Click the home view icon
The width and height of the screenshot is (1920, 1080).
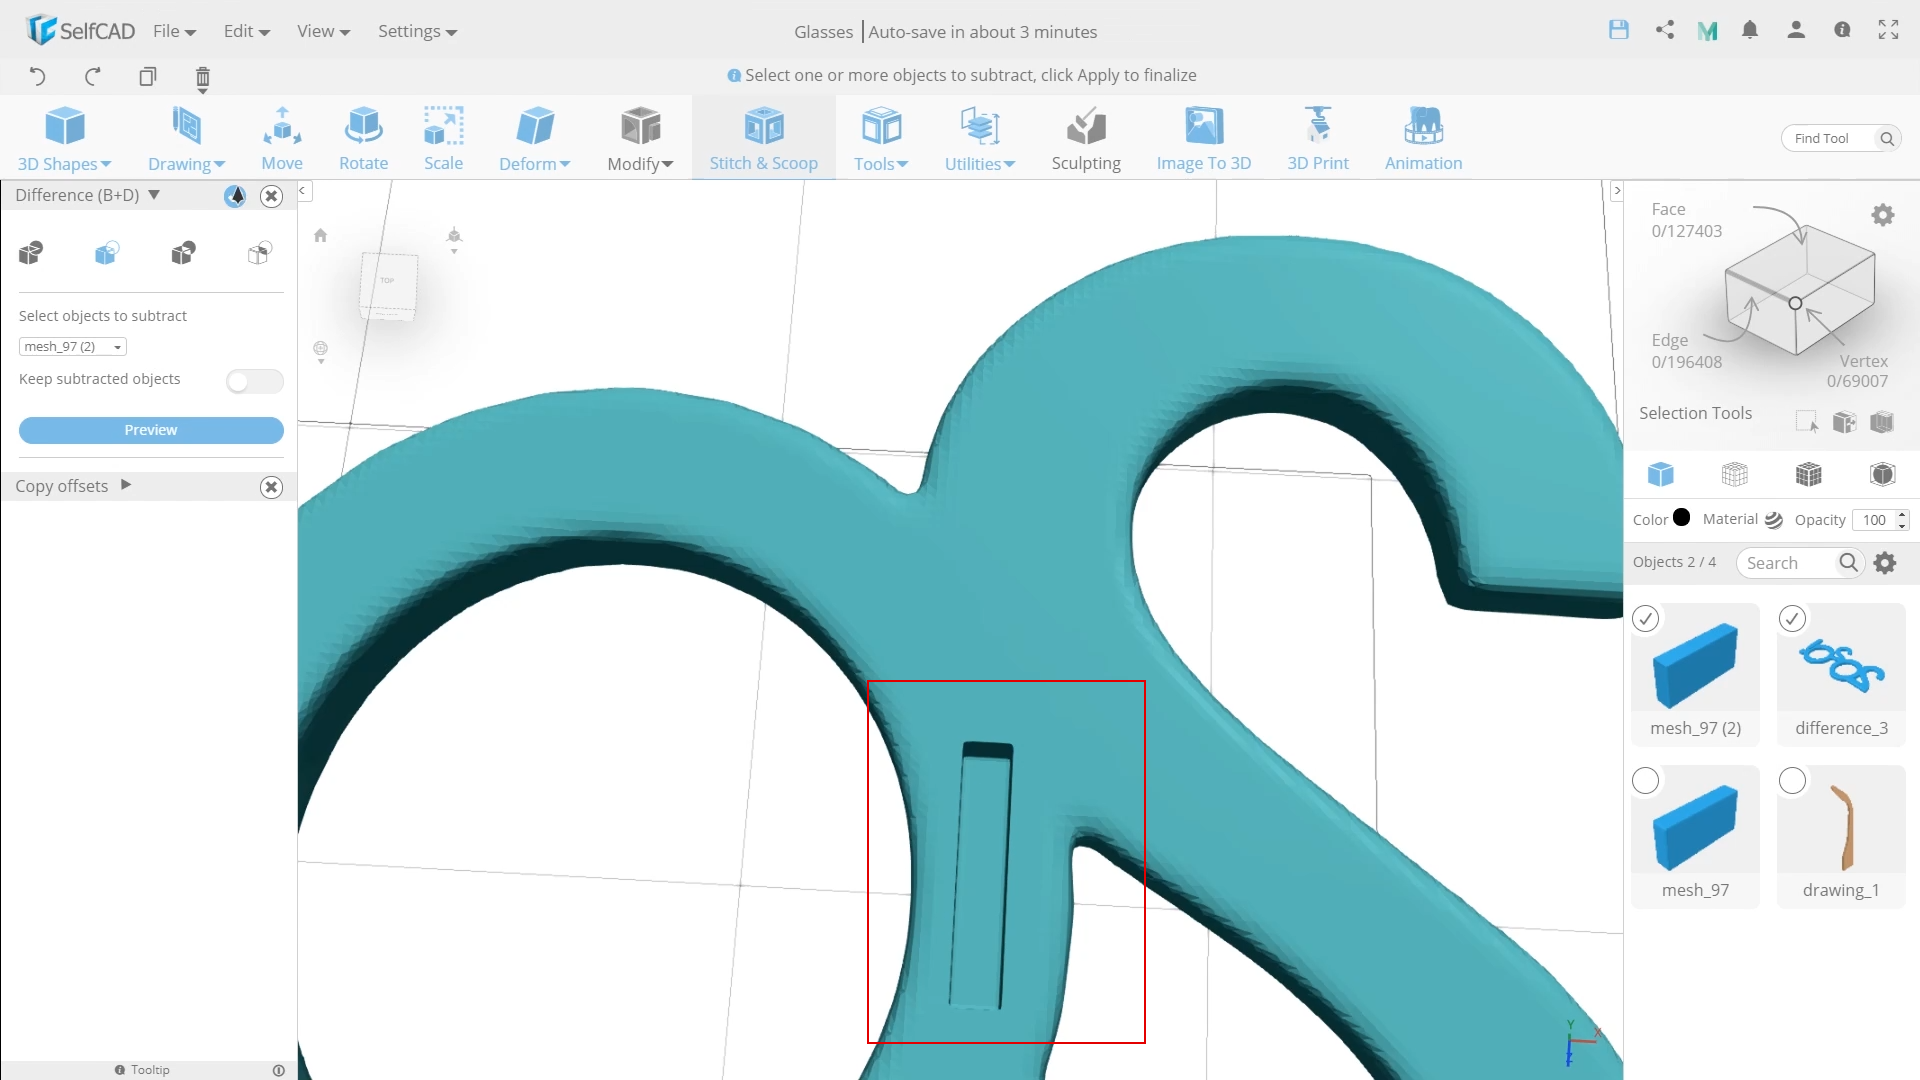[320, 236]
